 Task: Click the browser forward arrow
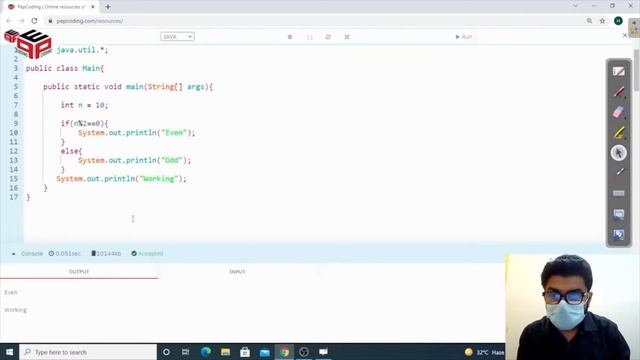pos(22,21)
